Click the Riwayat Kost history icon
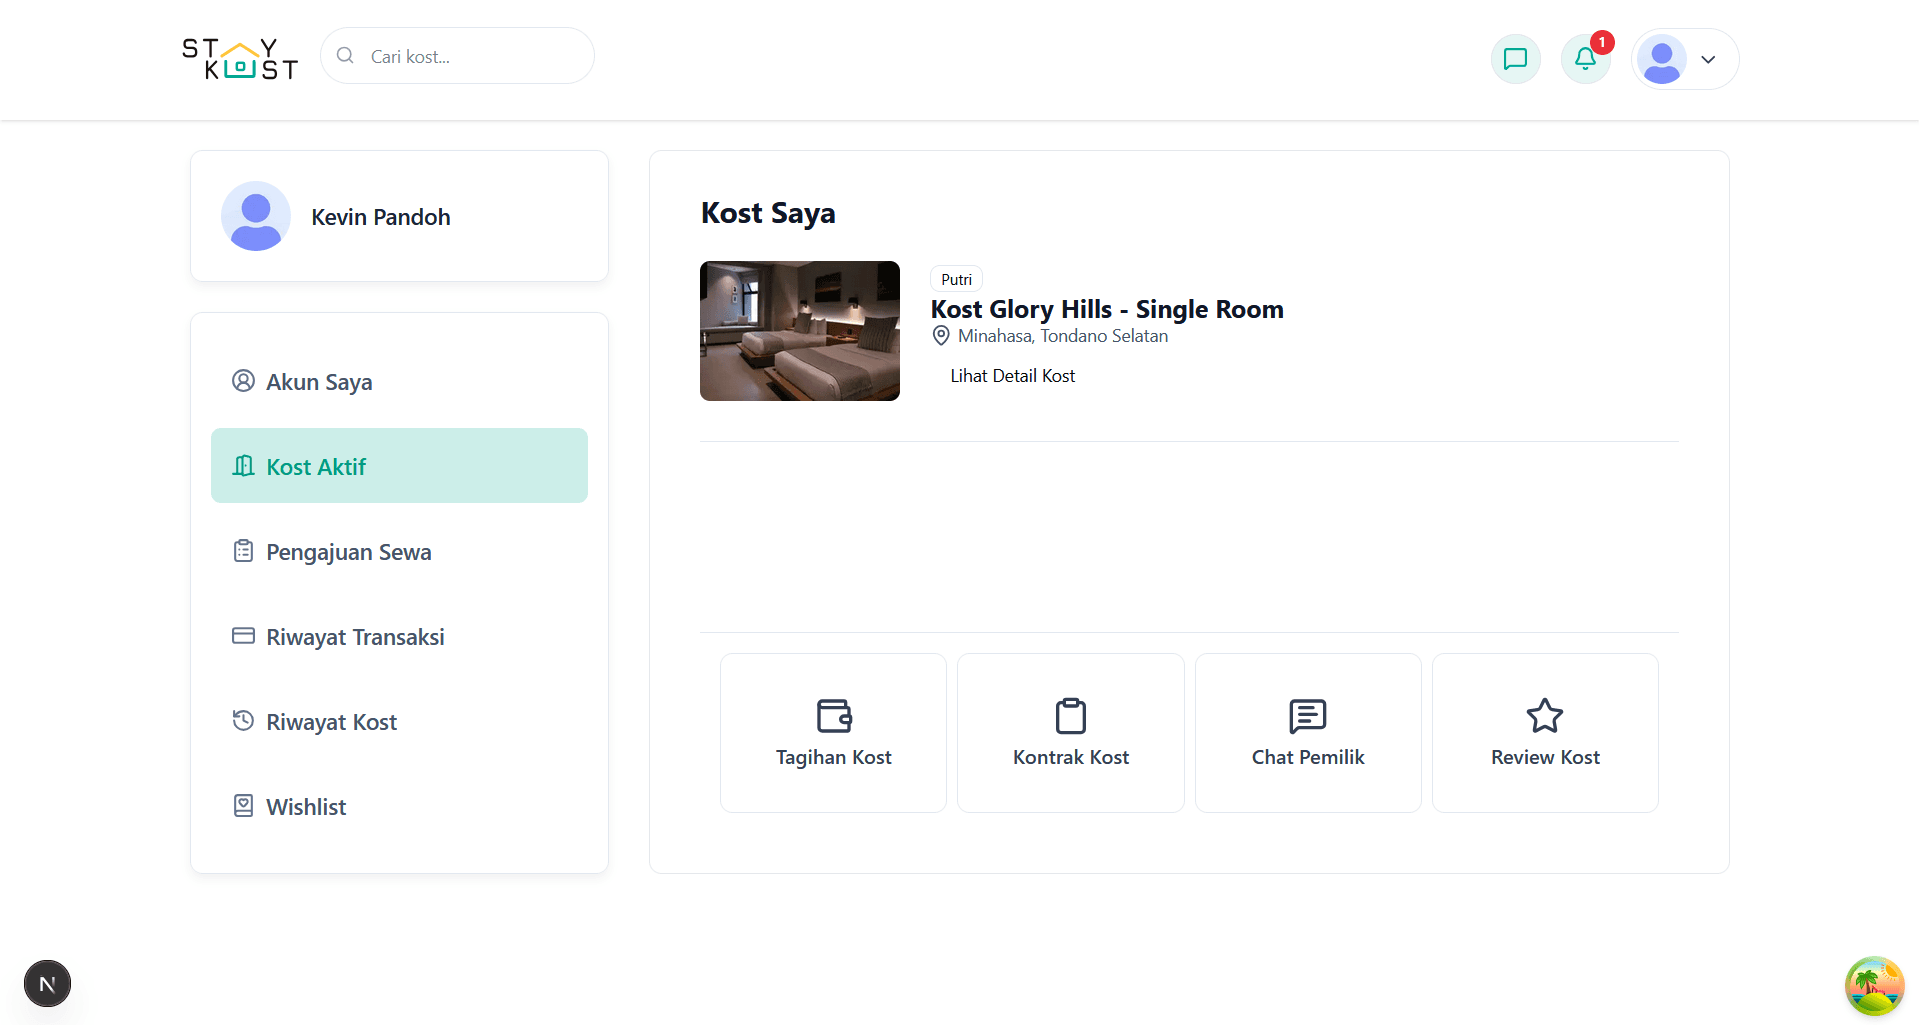 click(x=243, y=720)
